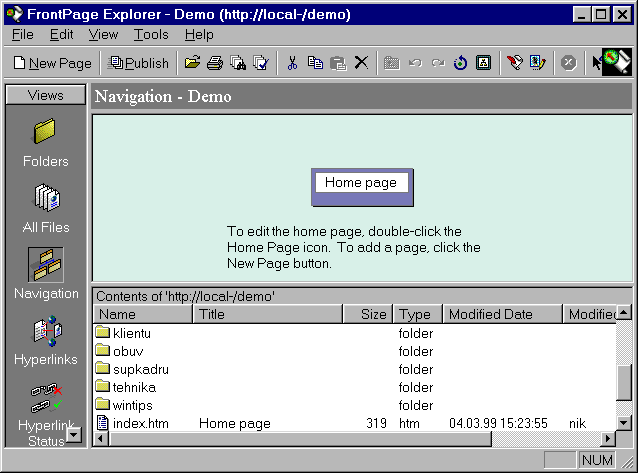The height and width of the screenshot is (473, 638).
Task: Sort file list by Modified Date header
Action: 502,314
